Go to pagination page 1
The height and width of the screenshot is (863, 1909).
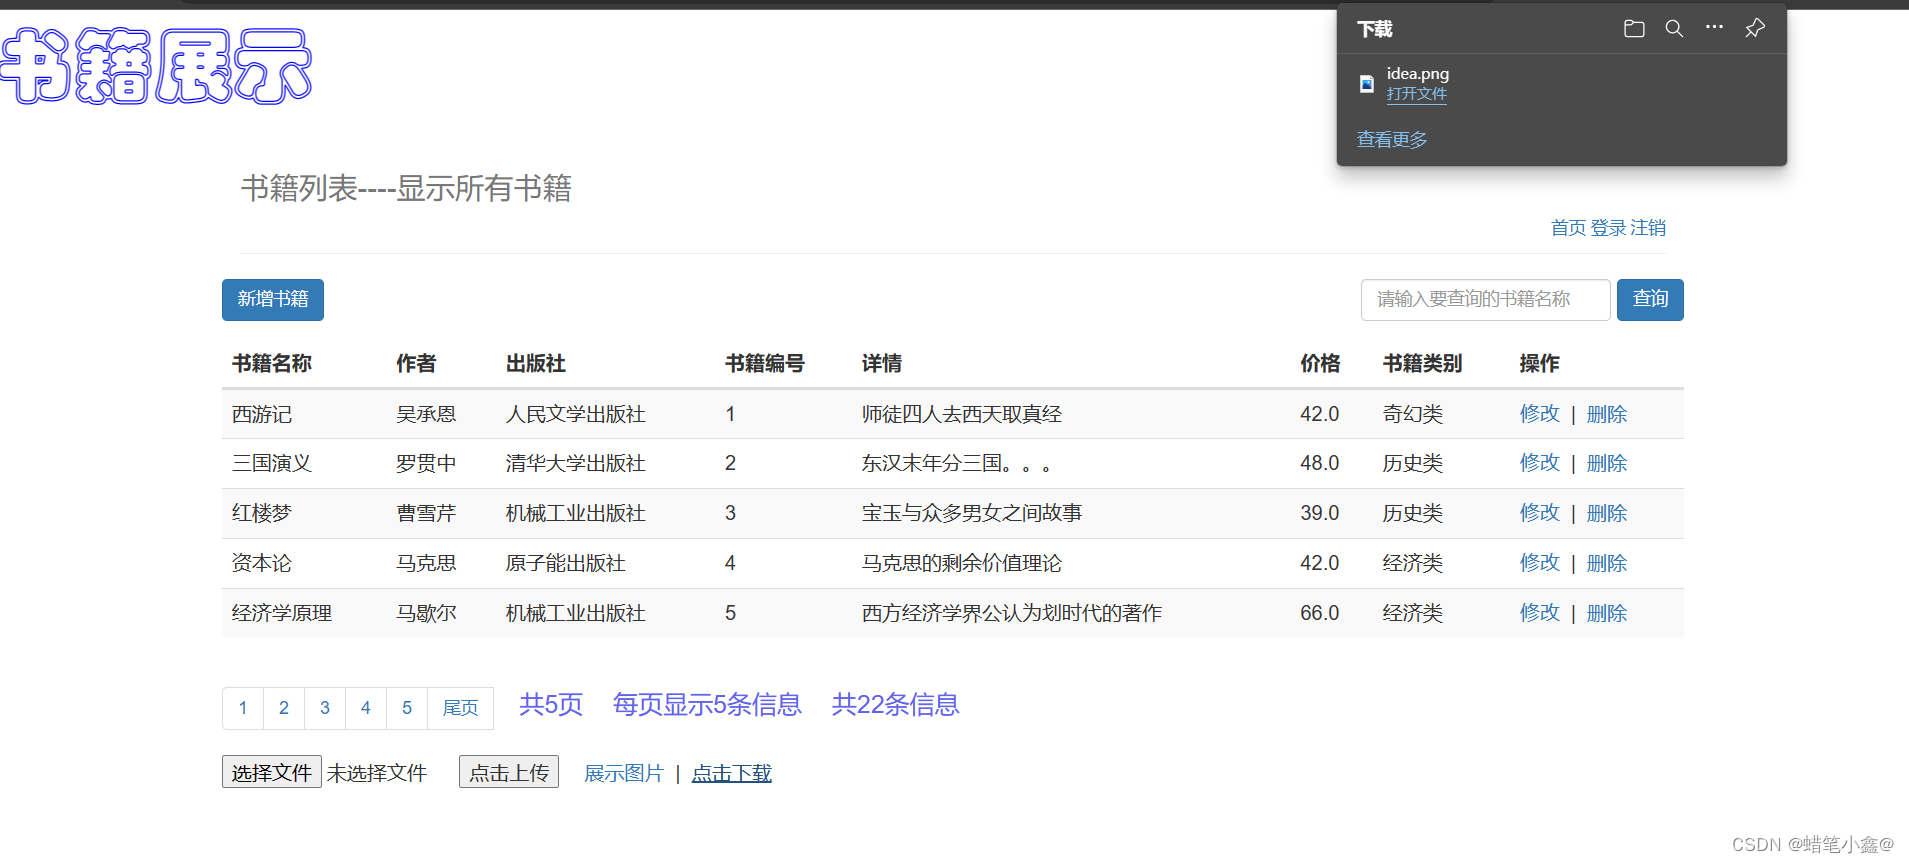[243, 708]
